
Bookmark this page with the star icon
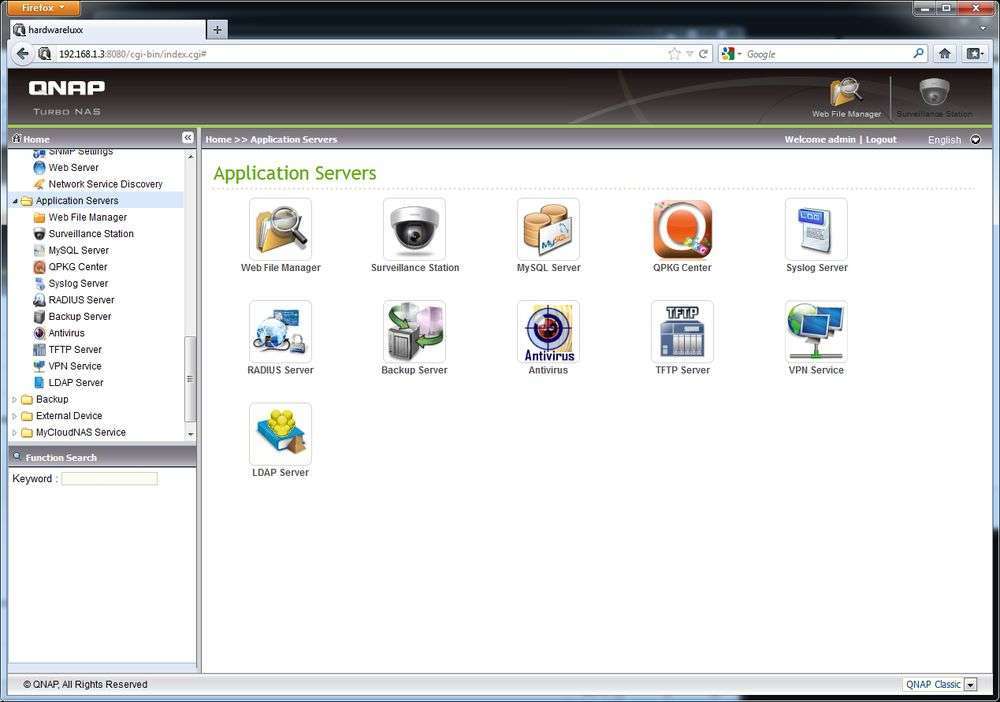pos(674,54)
